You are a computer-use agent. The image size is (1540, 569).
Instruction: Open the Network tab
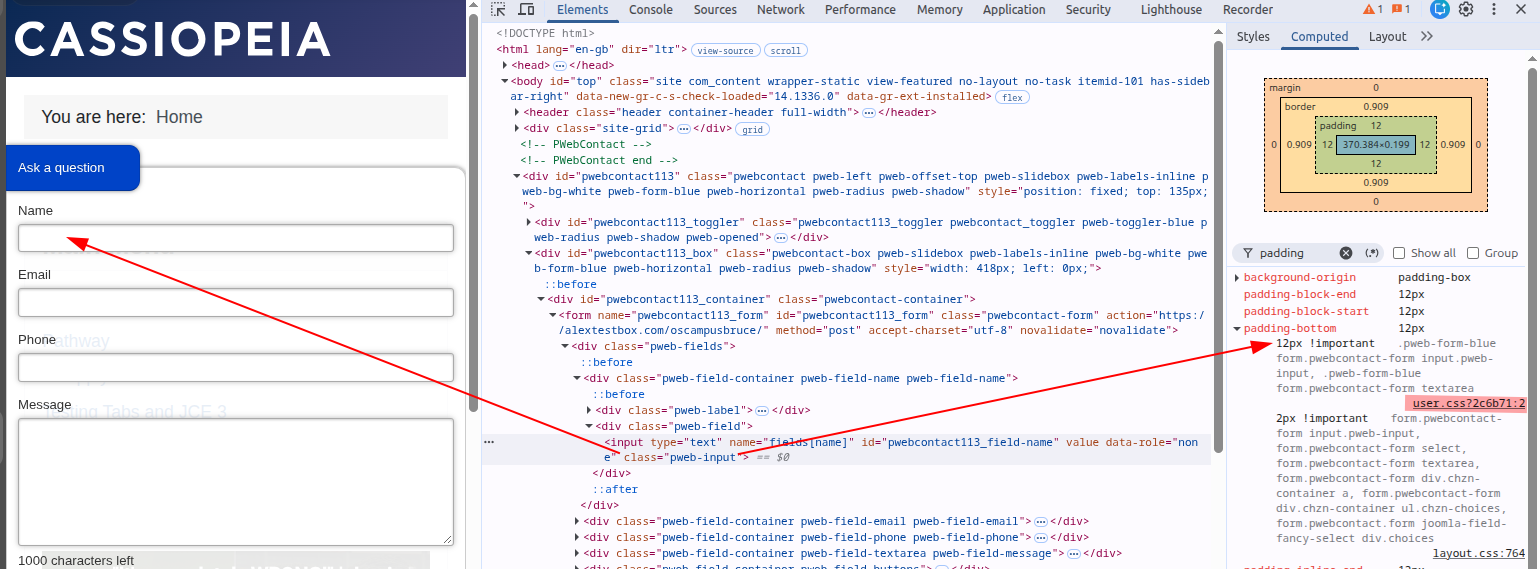pyautogui.click(x=780, y=10)
